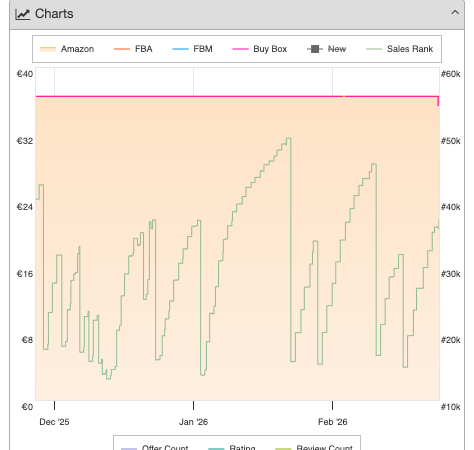Click the #10k rank axis label
474x450 pixels.
[x=451, y=407]
